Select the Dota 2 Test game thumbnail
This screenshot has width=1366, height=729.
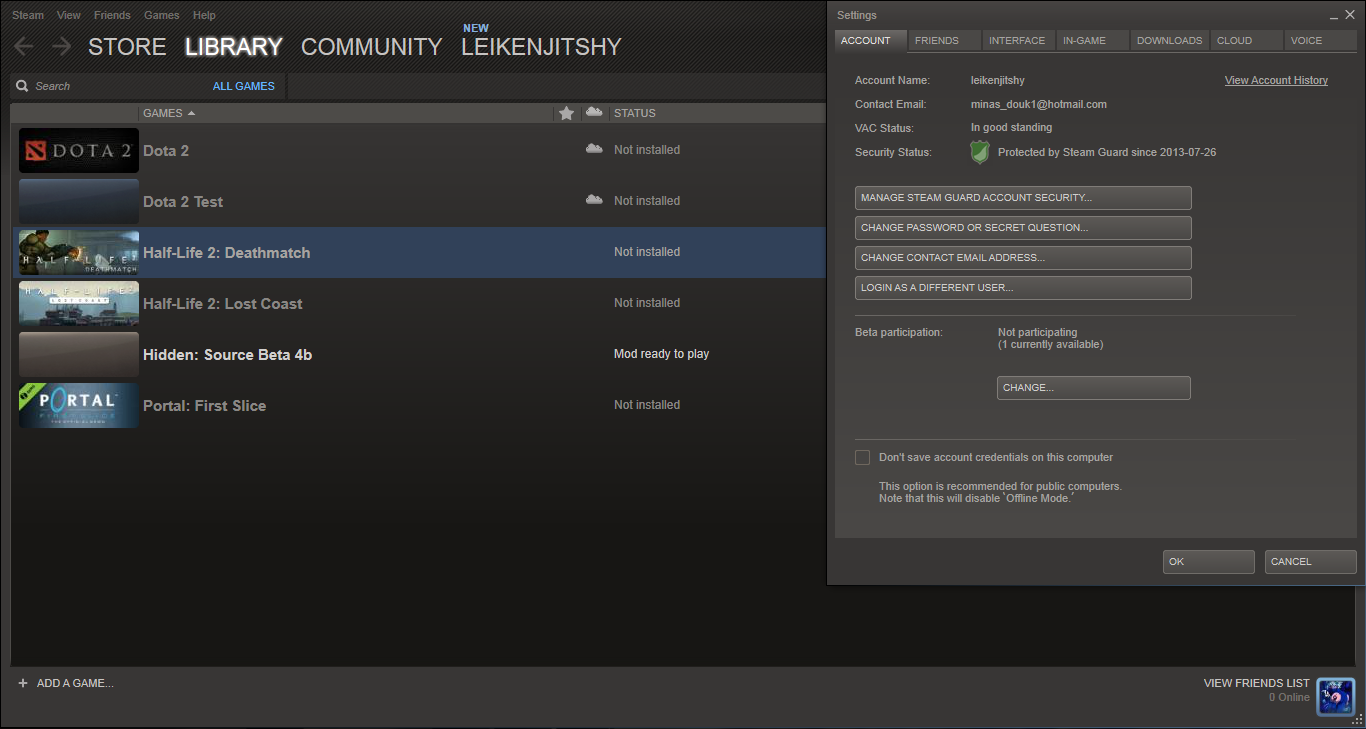(x=79, y=201)
